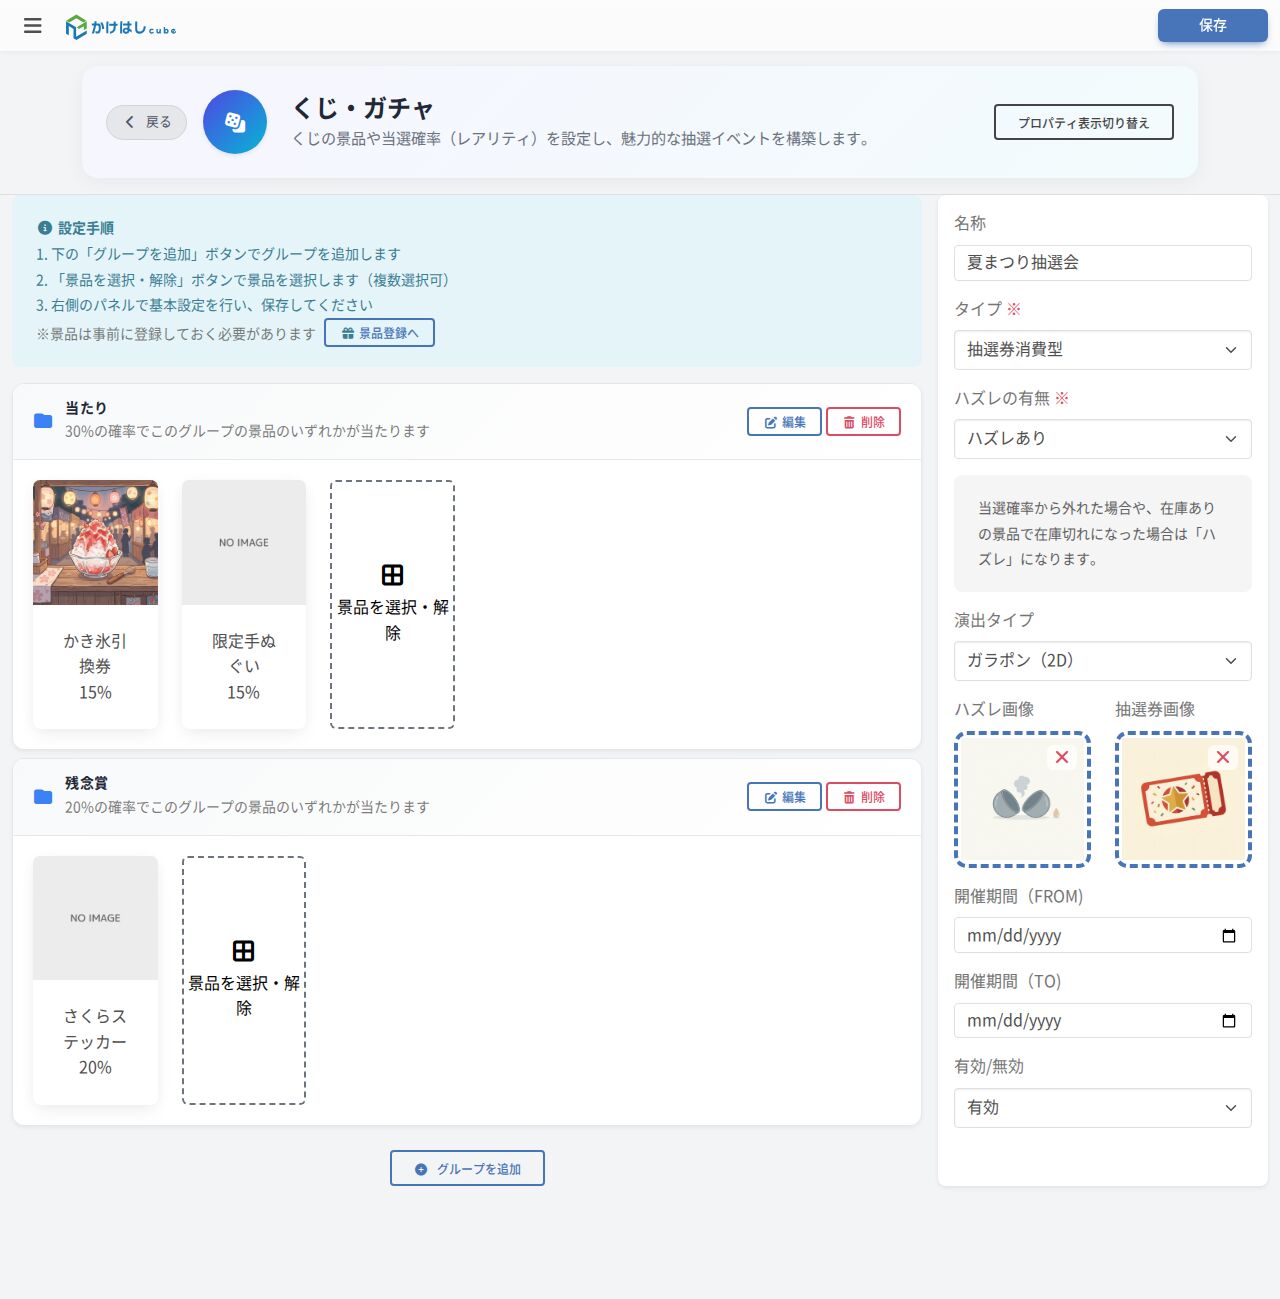Click the 抽選券画像 ticket thumbnail
Screen dimensions: 1280x1299
(x=1184, y=799)
